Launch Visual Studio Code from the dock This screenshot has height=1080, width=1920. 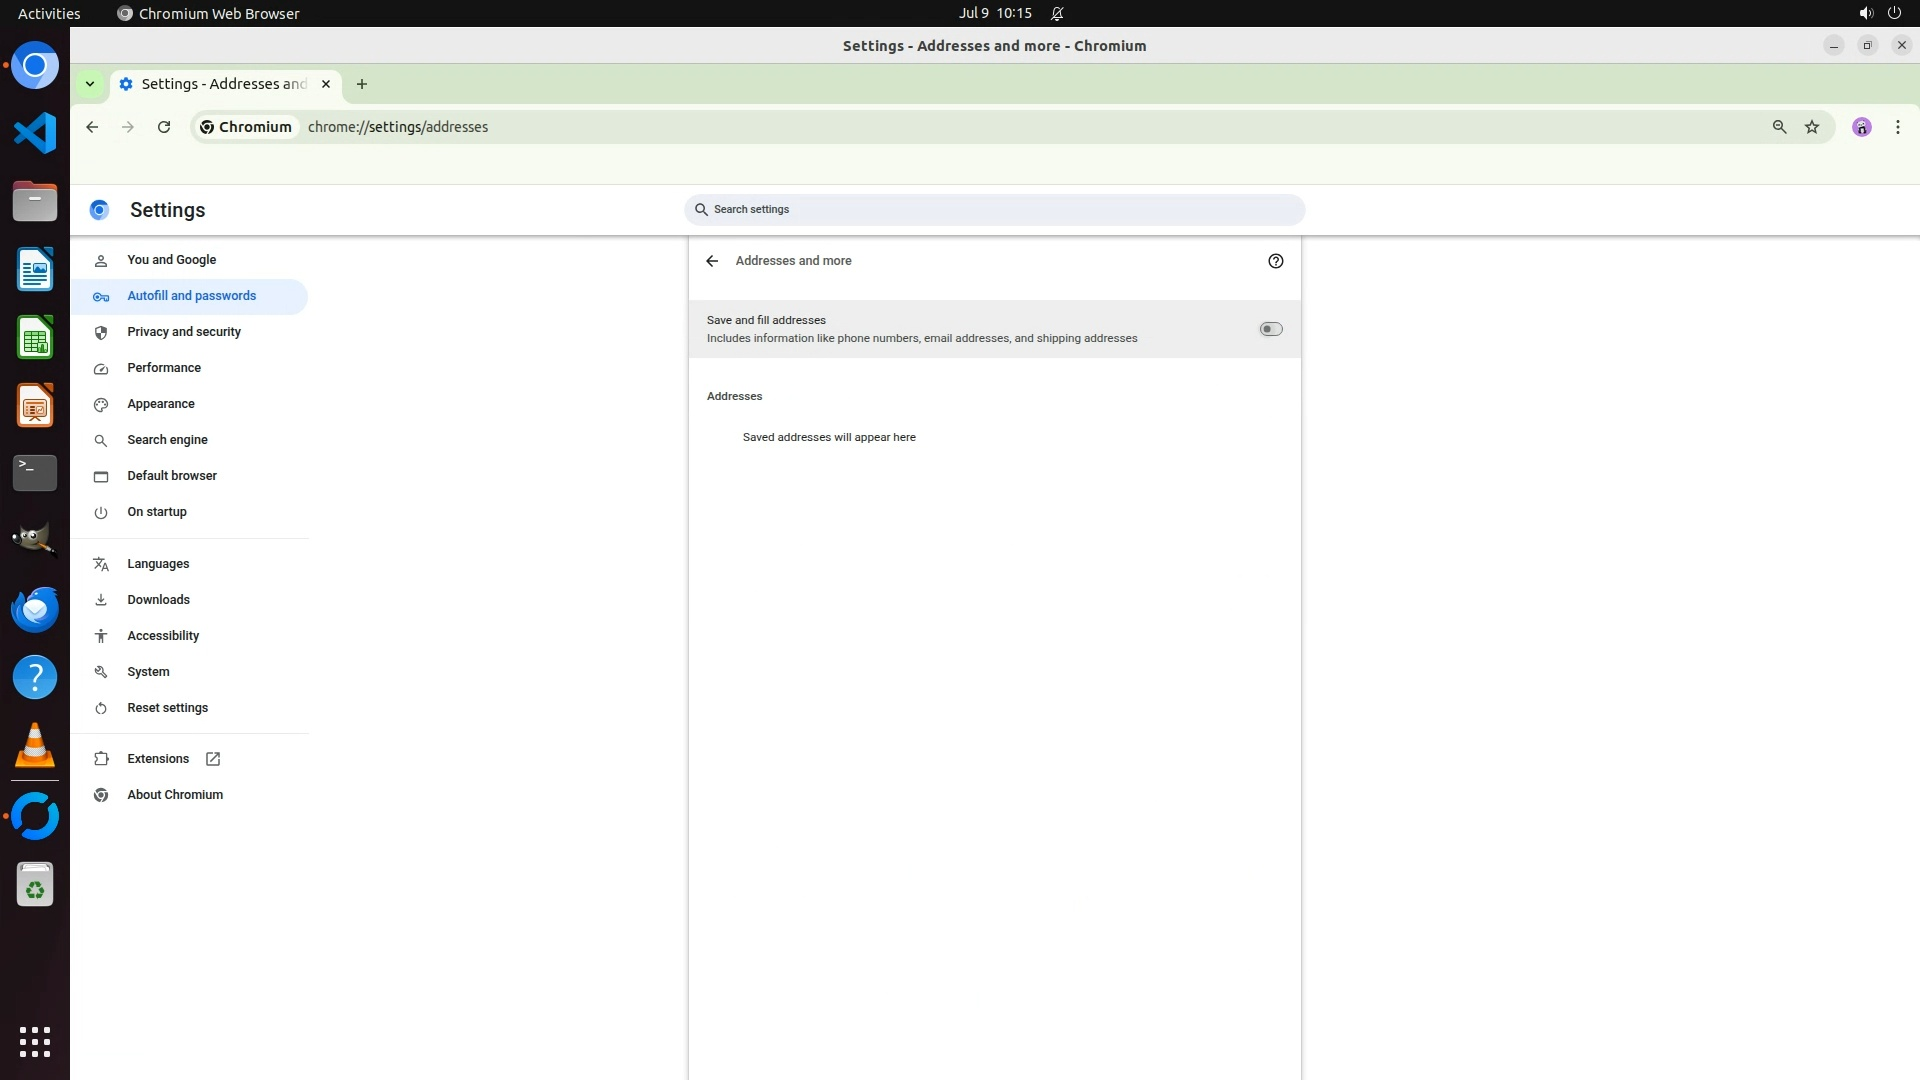pos(35,133)
